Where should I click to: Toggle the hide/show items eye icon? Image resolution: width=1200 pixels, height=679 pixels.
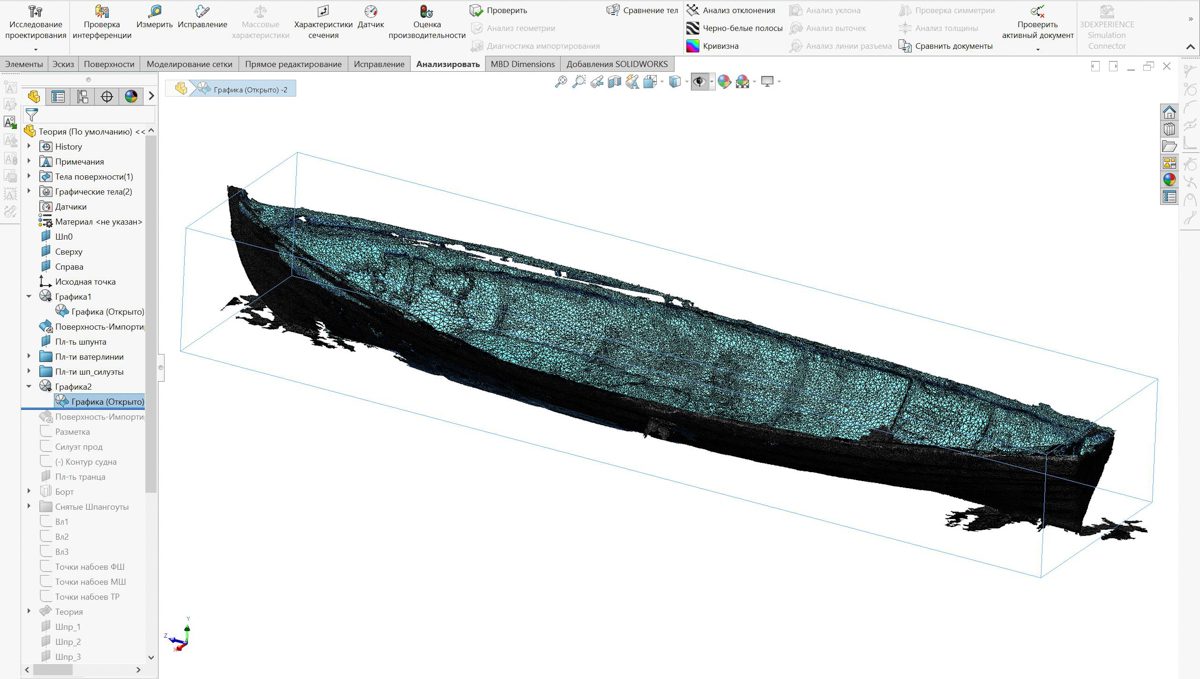coord(699,82)
